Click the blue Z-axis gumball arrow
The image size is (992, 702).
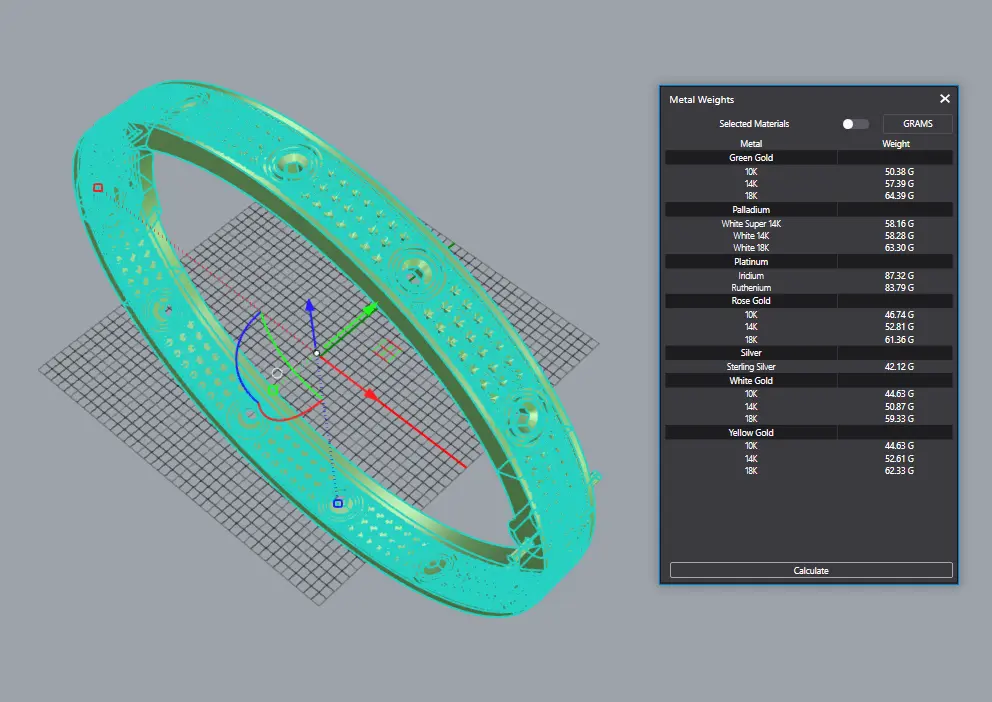pyautogui.click(x=310, y=306)
